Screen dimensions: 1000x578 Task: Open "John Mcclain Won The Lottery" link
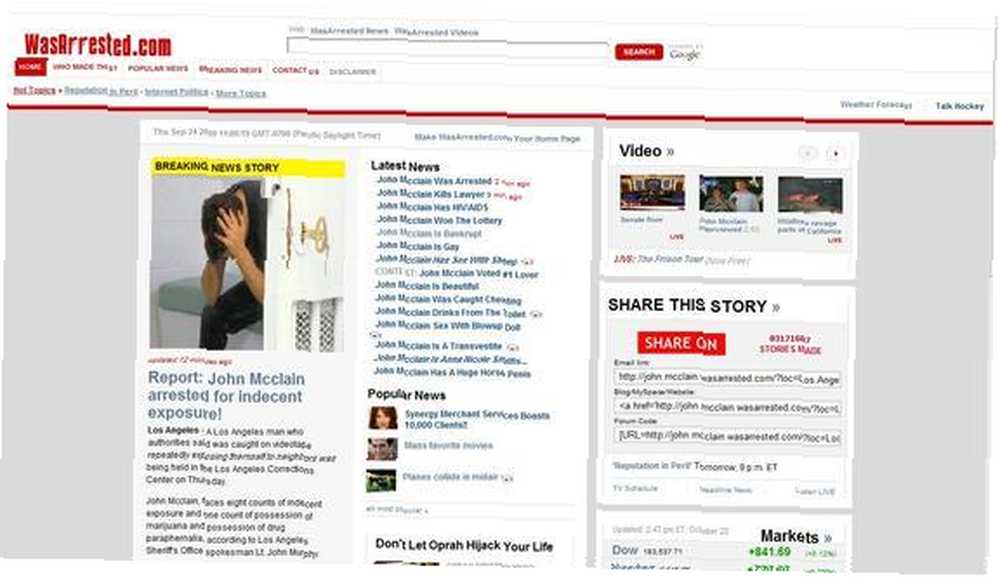pyautogui.click(x=439, y=220)
